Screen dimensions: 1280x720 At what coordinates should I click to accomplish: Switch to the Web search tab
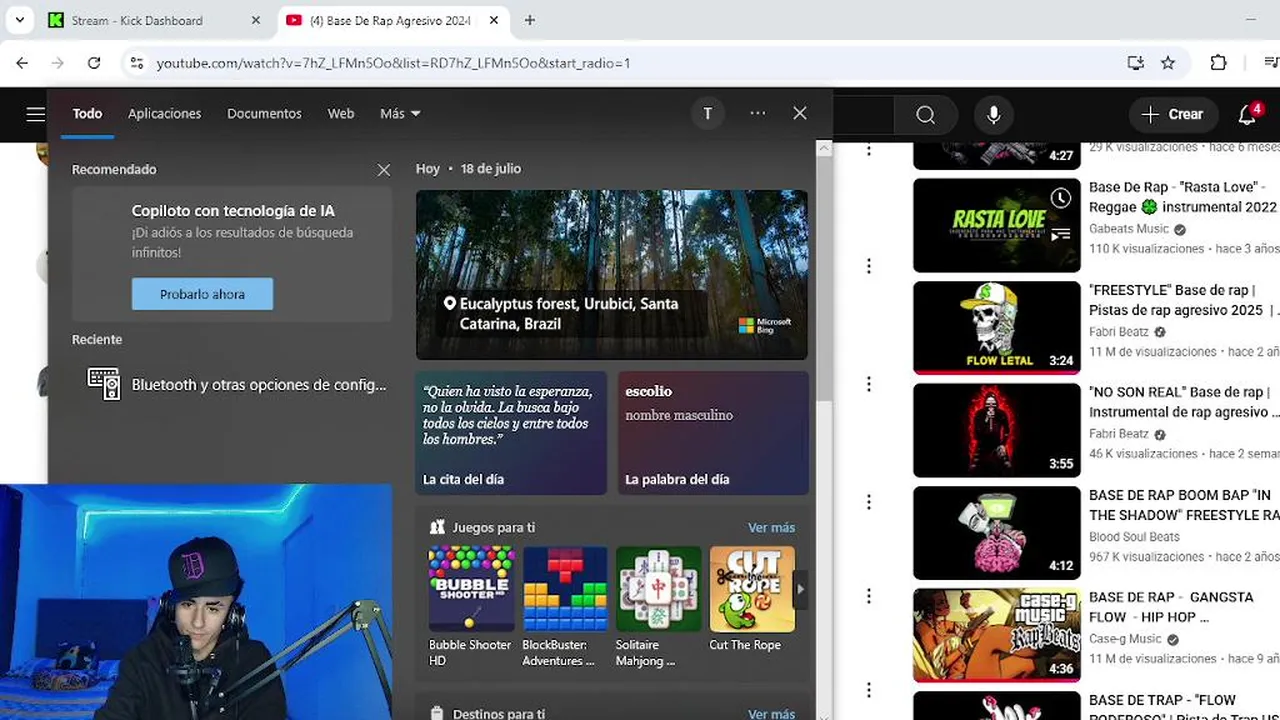point(341,114)
